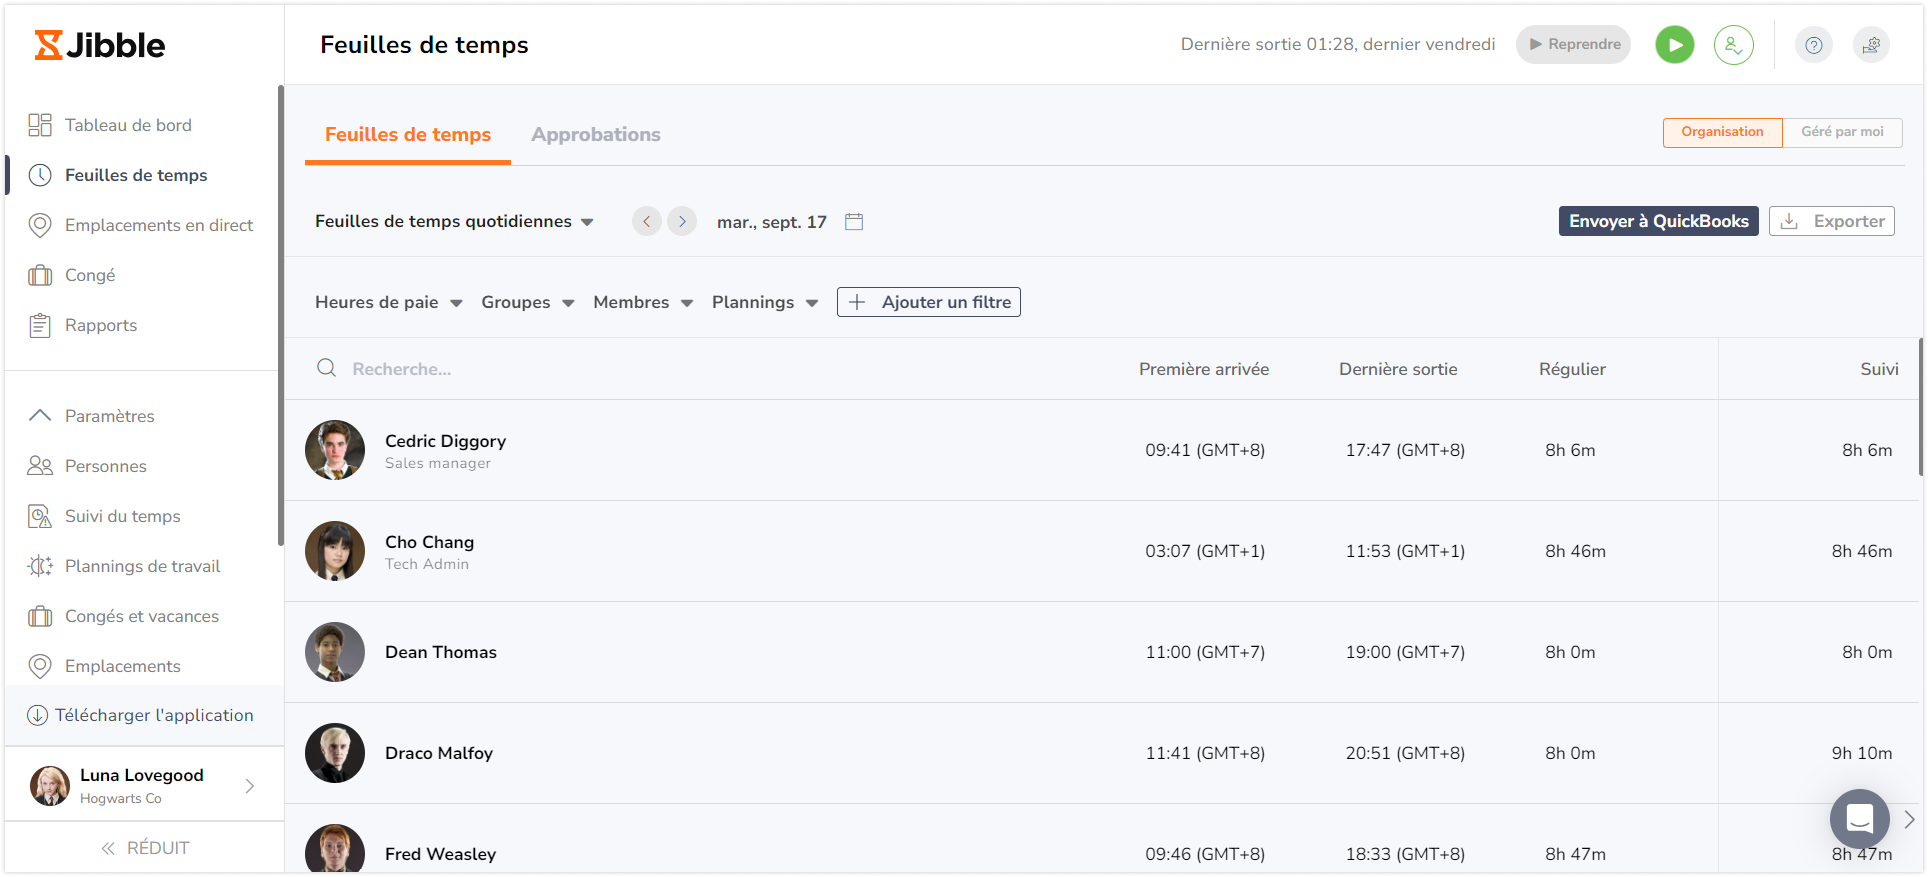
Task: Click Fred Weasley's name
Action: [440, 854]
